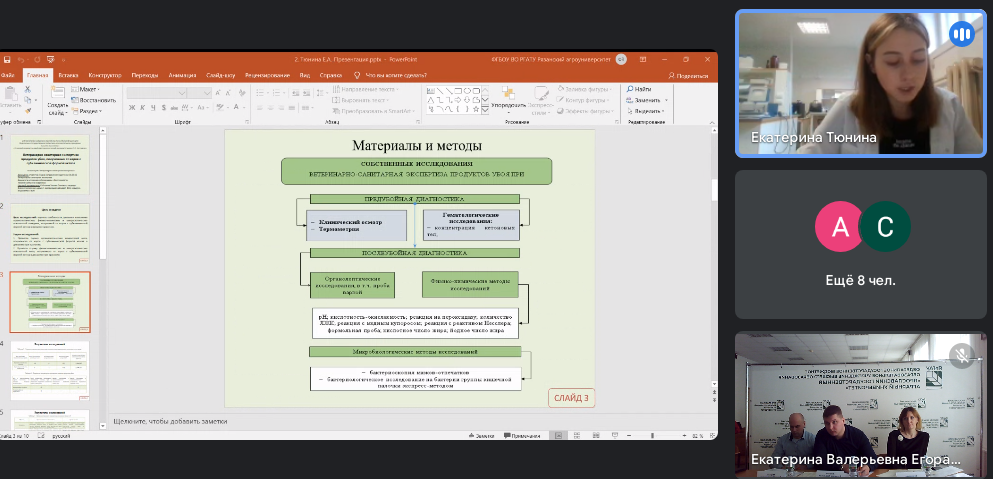Click the Что вы хотите сделать search box
Viewport: 993px width, 479px height.
[x=390, y=75]
